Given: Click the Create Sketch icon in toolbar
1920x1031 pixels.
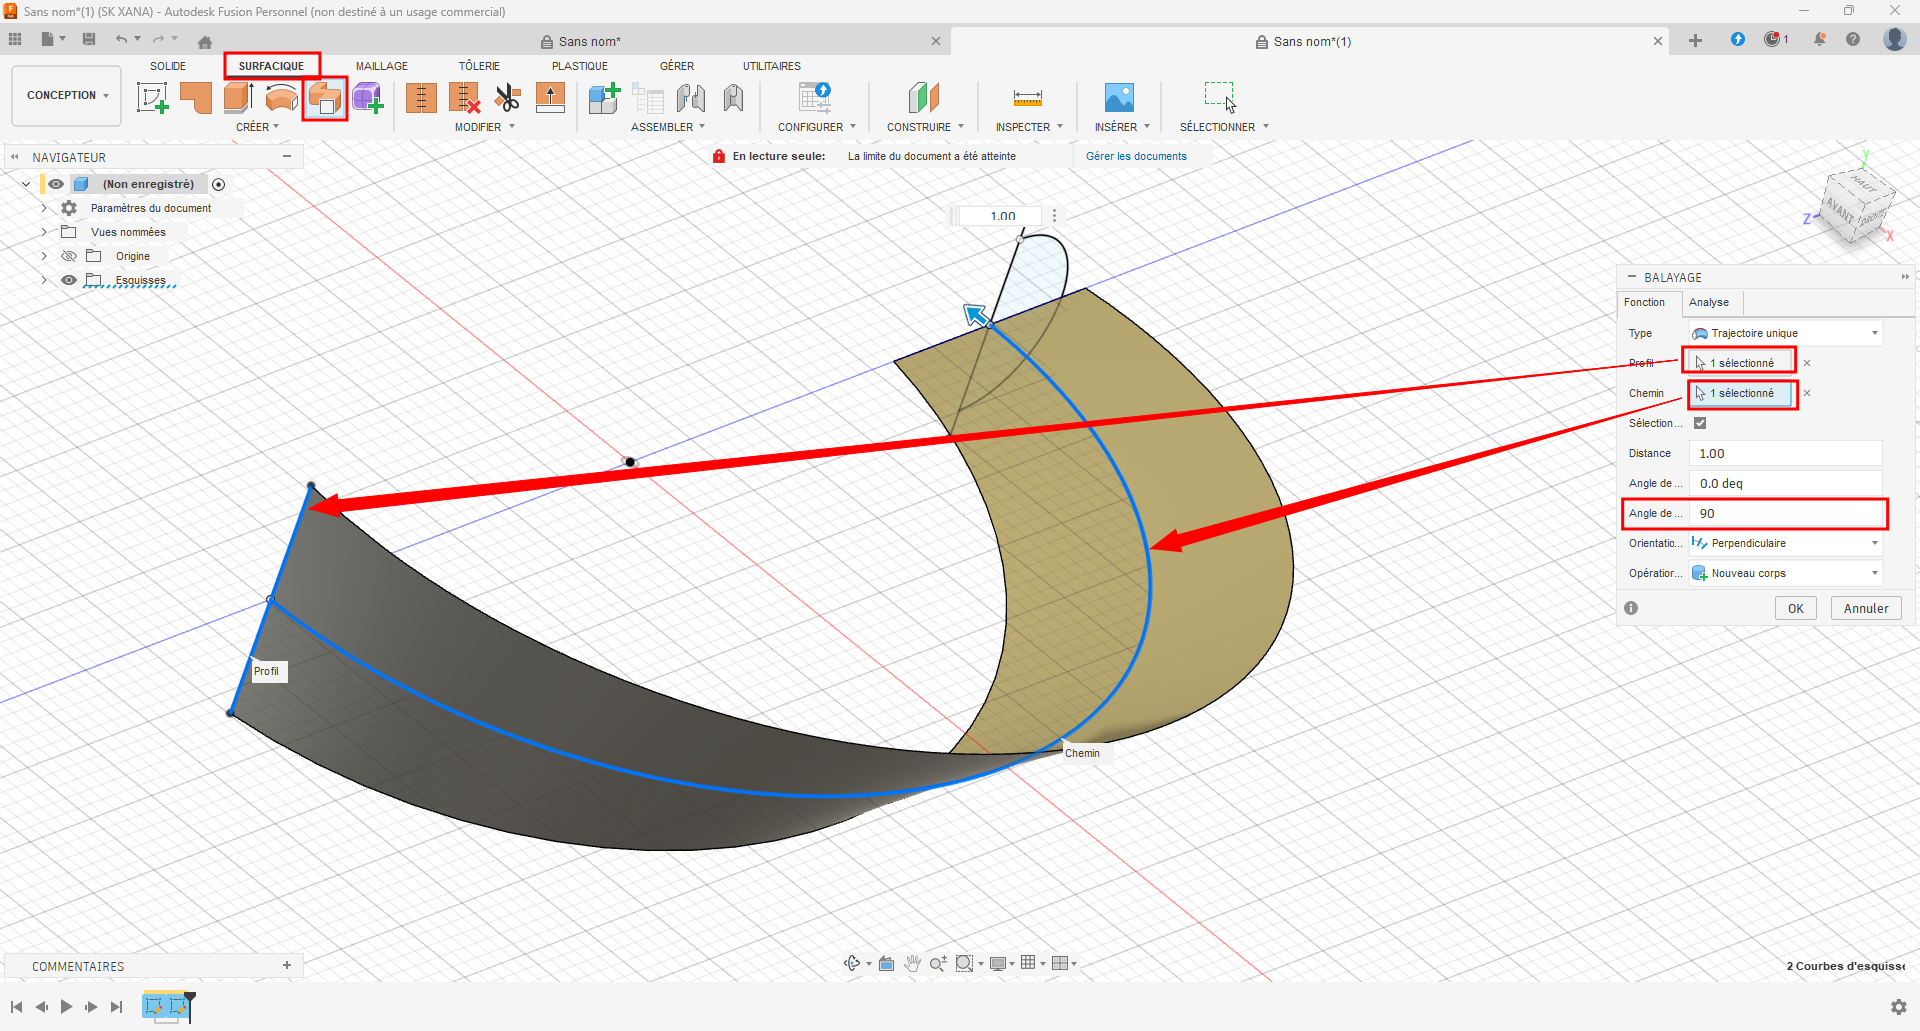Looking at the screenshot, I should tap(152, 98).
